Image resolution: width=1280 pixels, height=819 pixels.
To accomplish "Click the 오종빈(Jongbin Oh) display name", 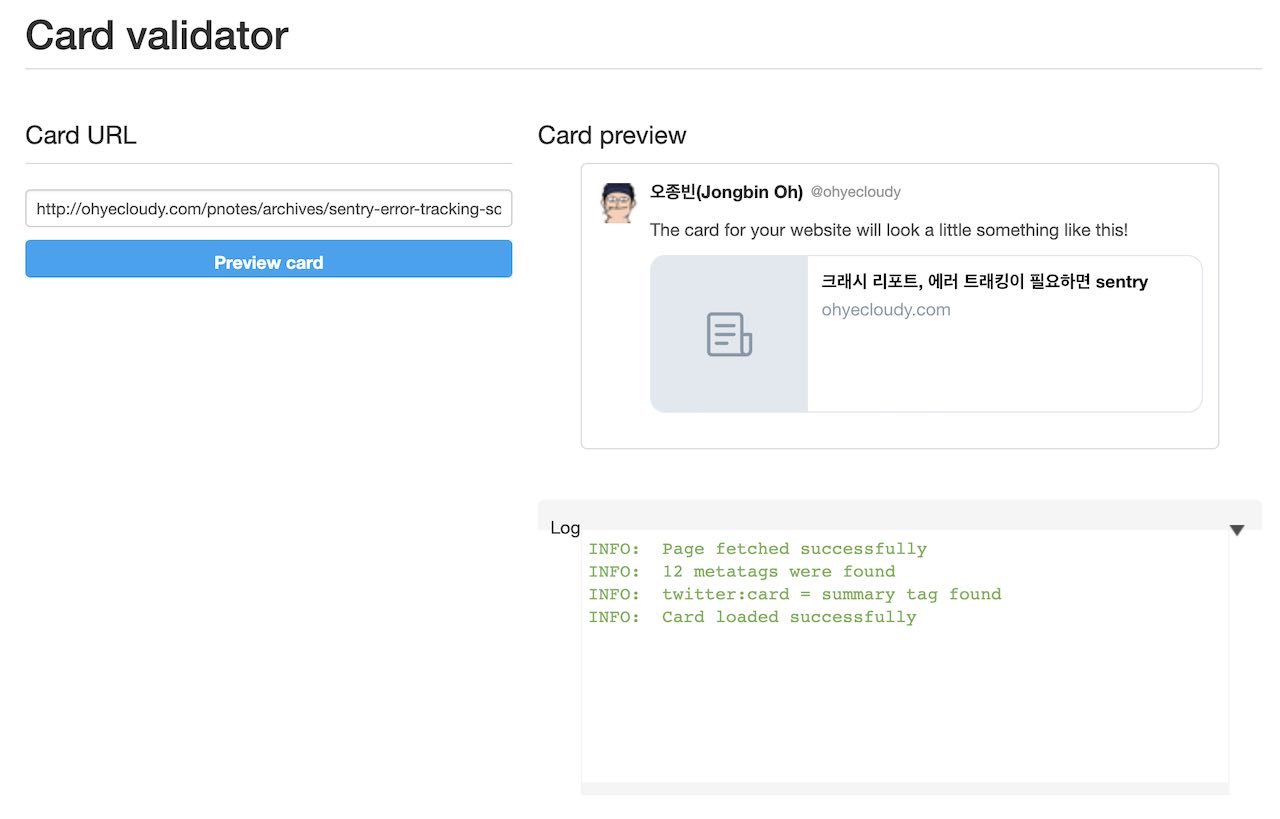I will click(726, 192).
